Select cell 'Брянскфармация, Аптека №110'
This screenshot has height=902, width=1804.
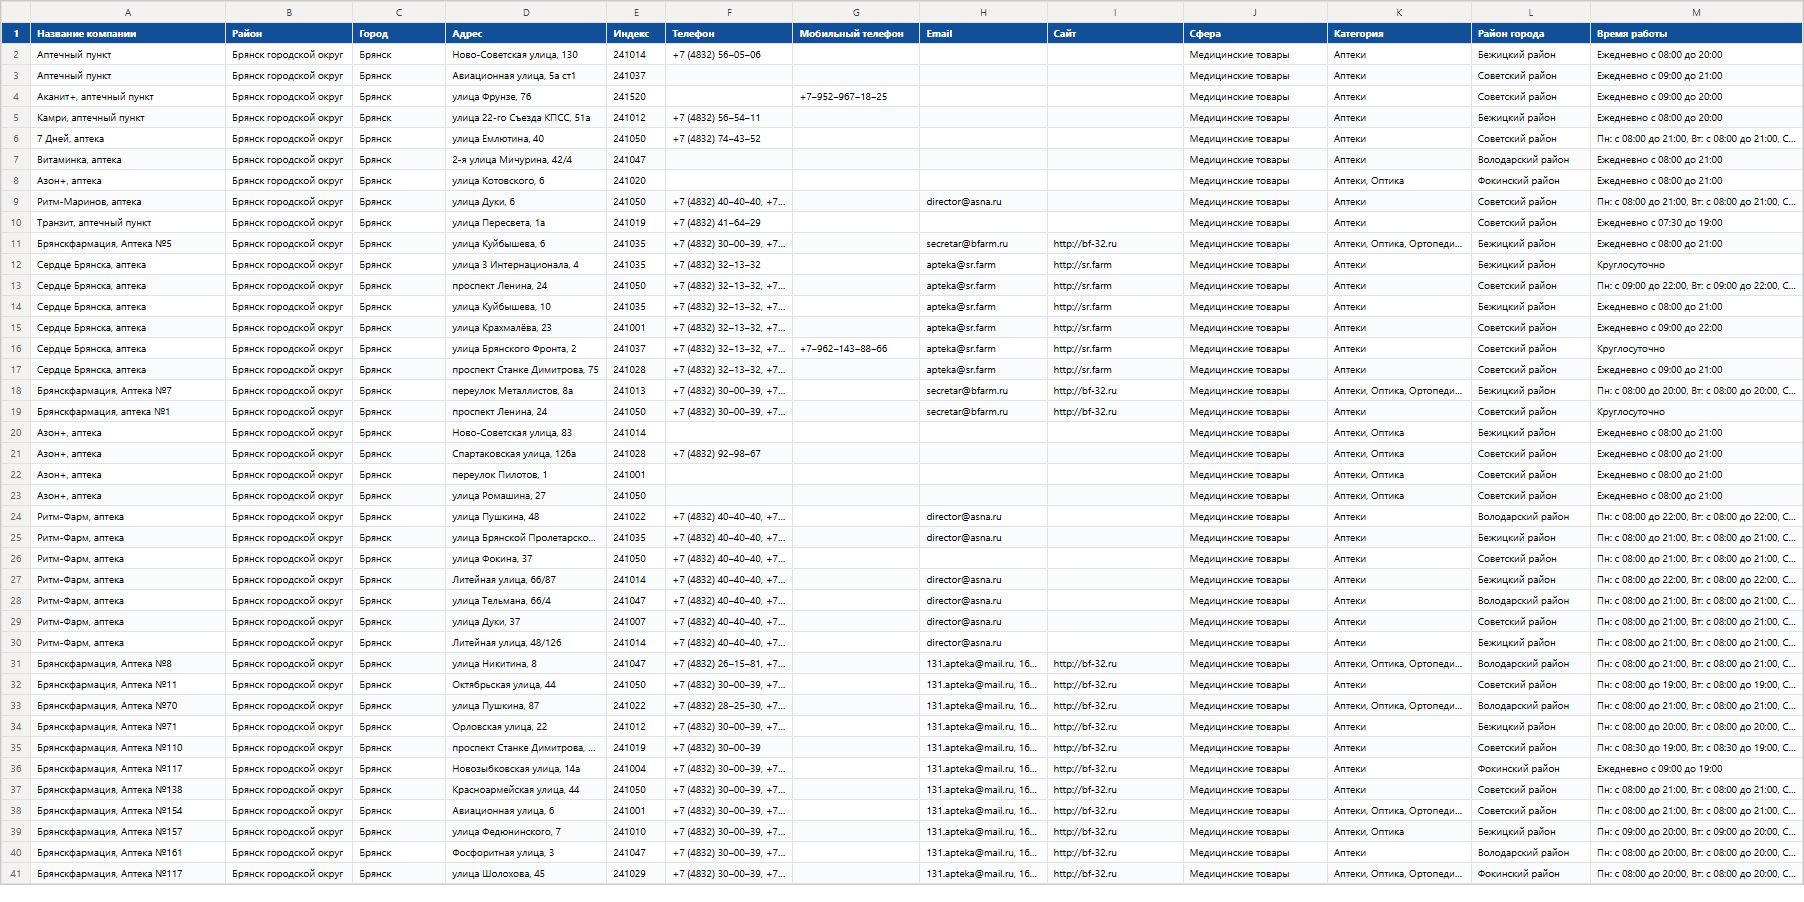[x=128, y=748]
